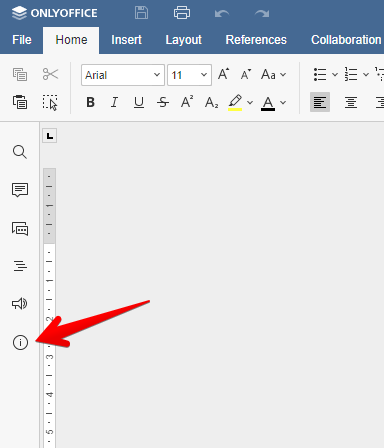The image size is (384, 448).
Task: Open Search in left sidebar
Action: 20,152
